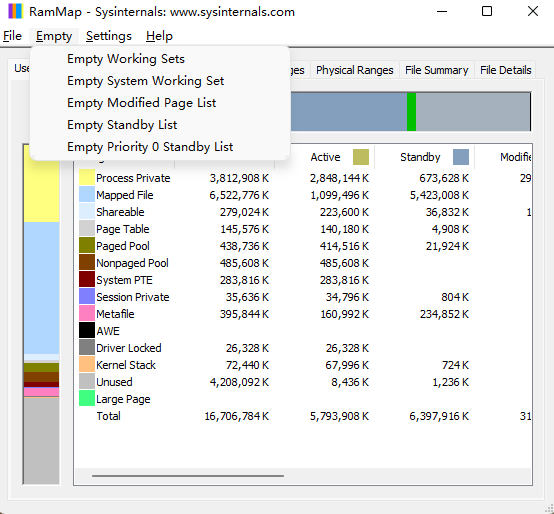Click Metafile active value 160,992 K
The image size is (554, 514).
pyautogui.click(x=344, y=314)
